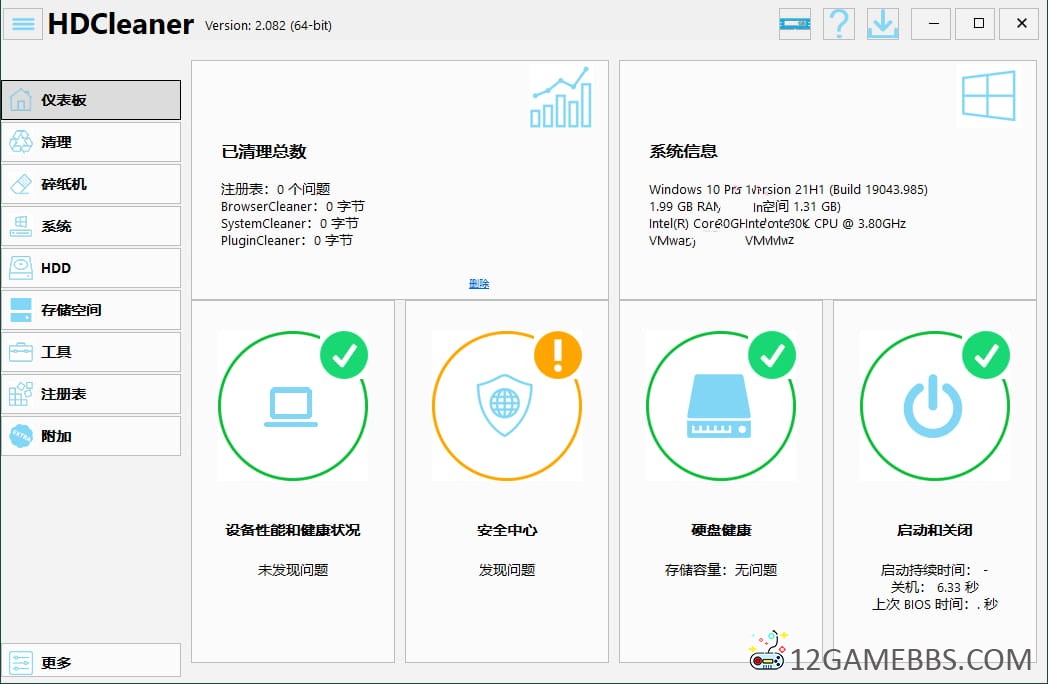
Task: Open the 工具 sidebar section
Action: [x=91, y=352]
